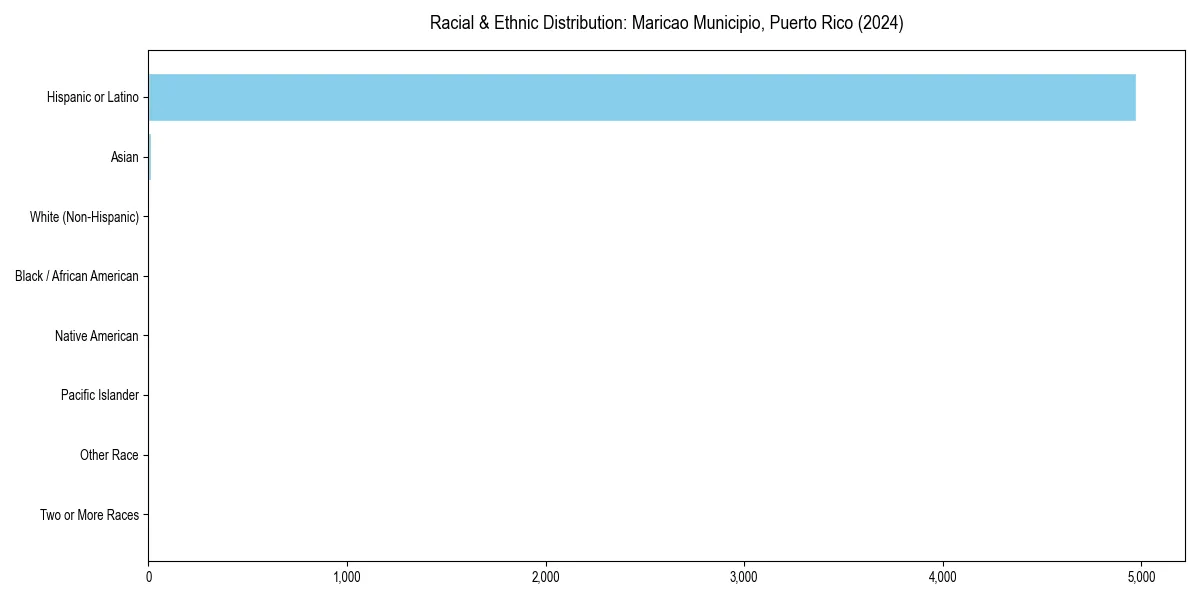Select the White (Non-Hispanic) label
Viewport: 1200px width, 600px height.
(85, 217)
